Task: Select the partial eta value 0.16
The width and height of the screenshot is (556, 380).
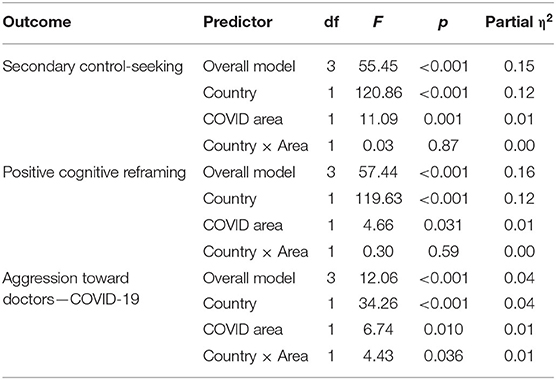Action: click(519, 172)
